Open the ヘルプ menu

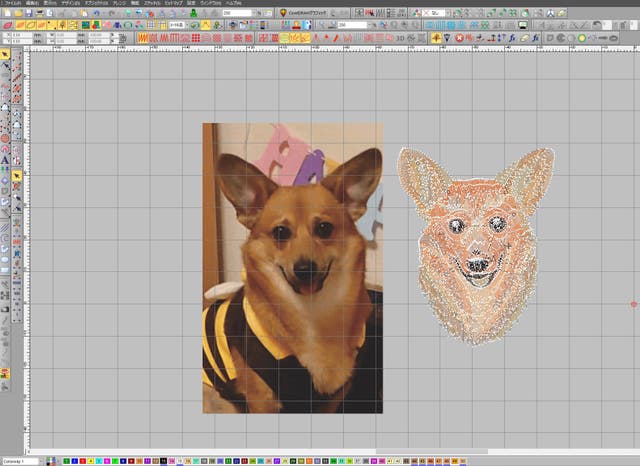234,3
